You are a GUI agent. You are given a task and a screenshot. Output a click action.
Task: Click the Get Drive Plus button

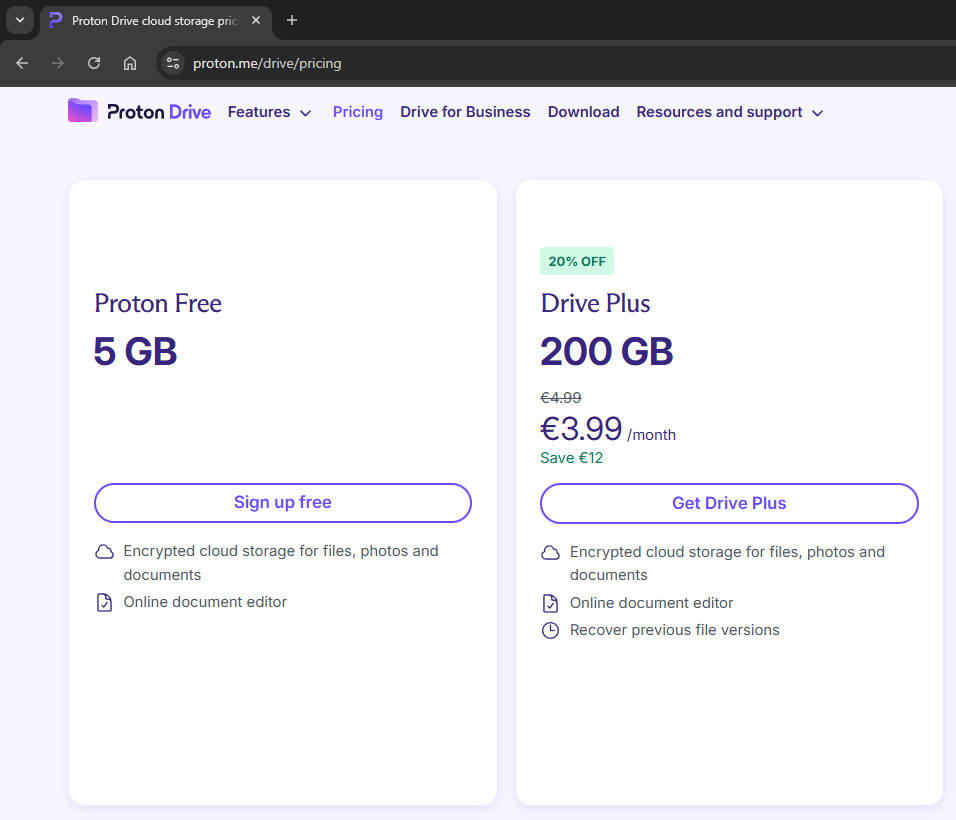[x=729, y=504]
